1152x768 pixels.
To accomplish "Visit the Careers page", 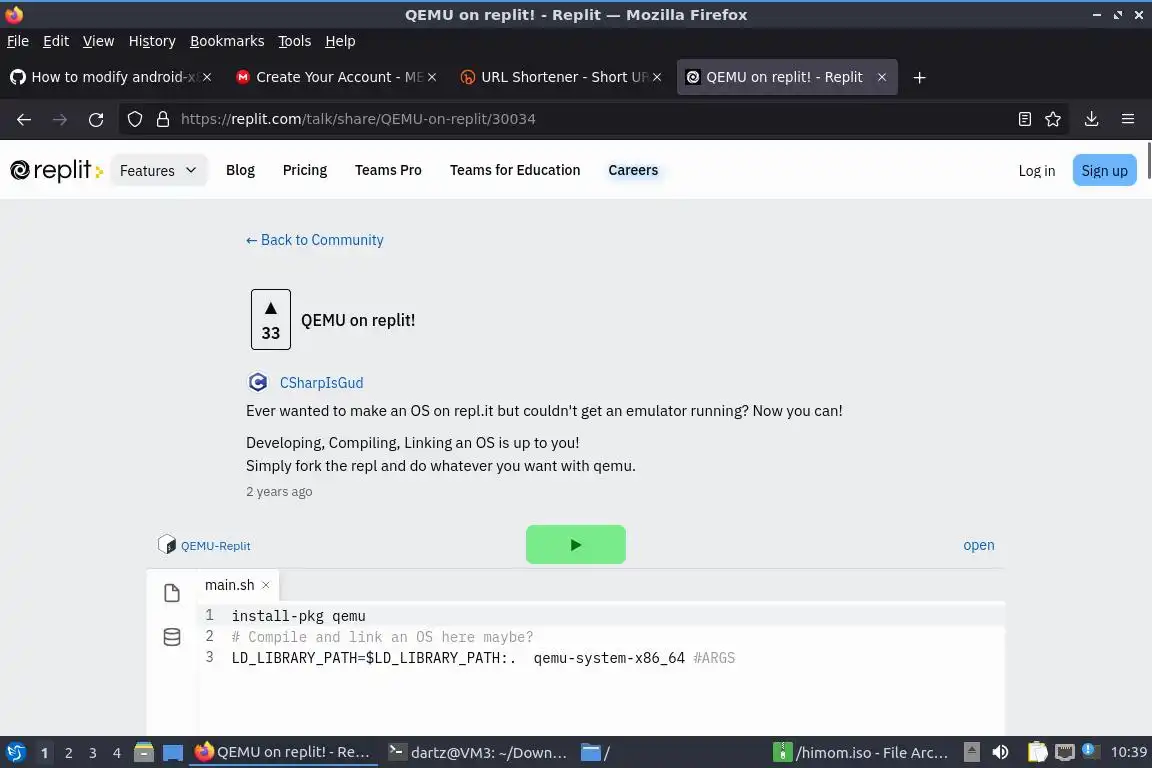I will click(x=633, y=171).
